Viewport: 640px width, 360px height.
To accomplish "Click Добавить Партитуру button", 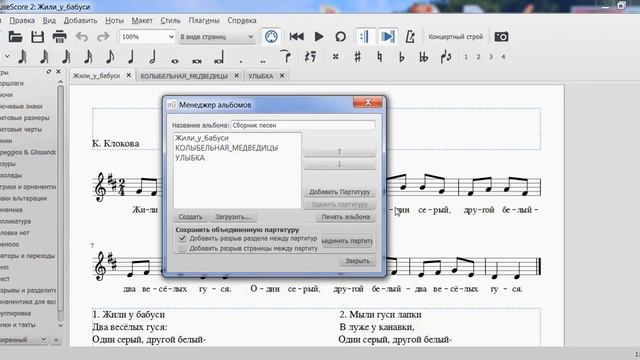I will click(x=340, y=191).
